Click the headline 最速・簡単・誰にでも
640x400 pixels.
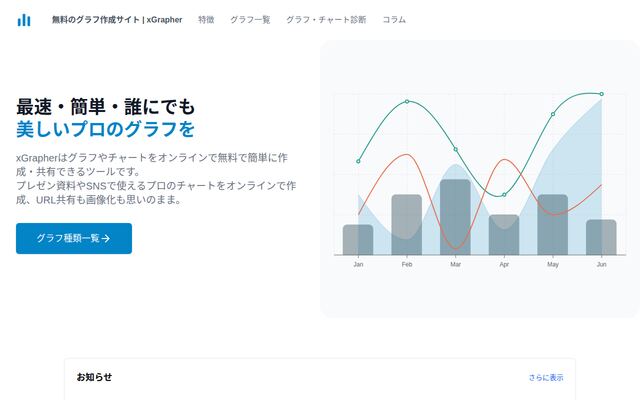[x=106, y=107]
